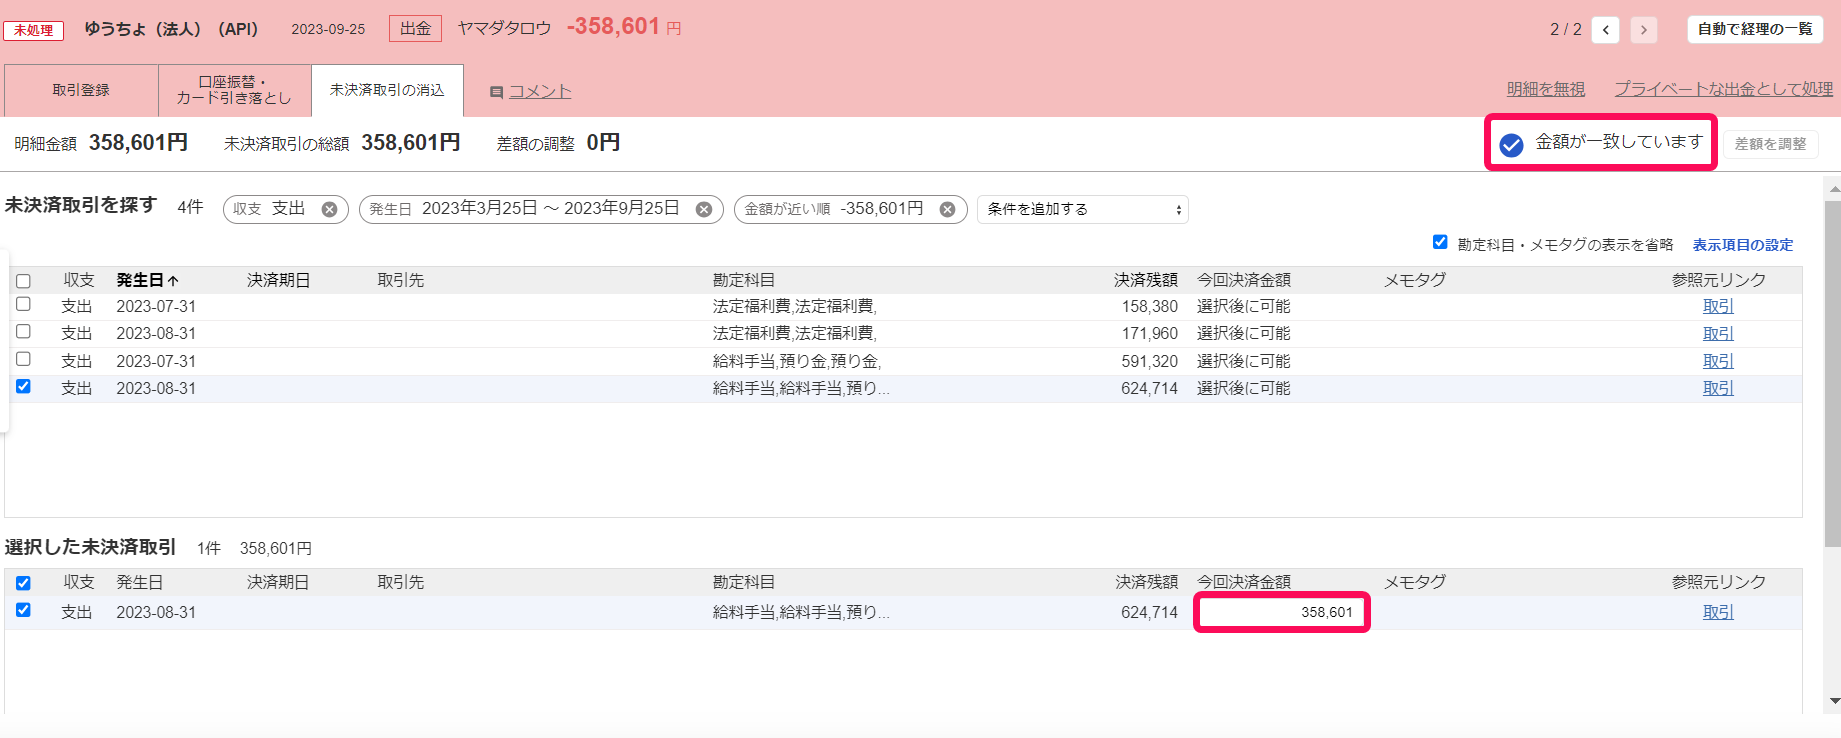Screen dimensions: 1841x738
Task: Toggle select-all checkbox in unsettled list header
Action: point(24,281)
